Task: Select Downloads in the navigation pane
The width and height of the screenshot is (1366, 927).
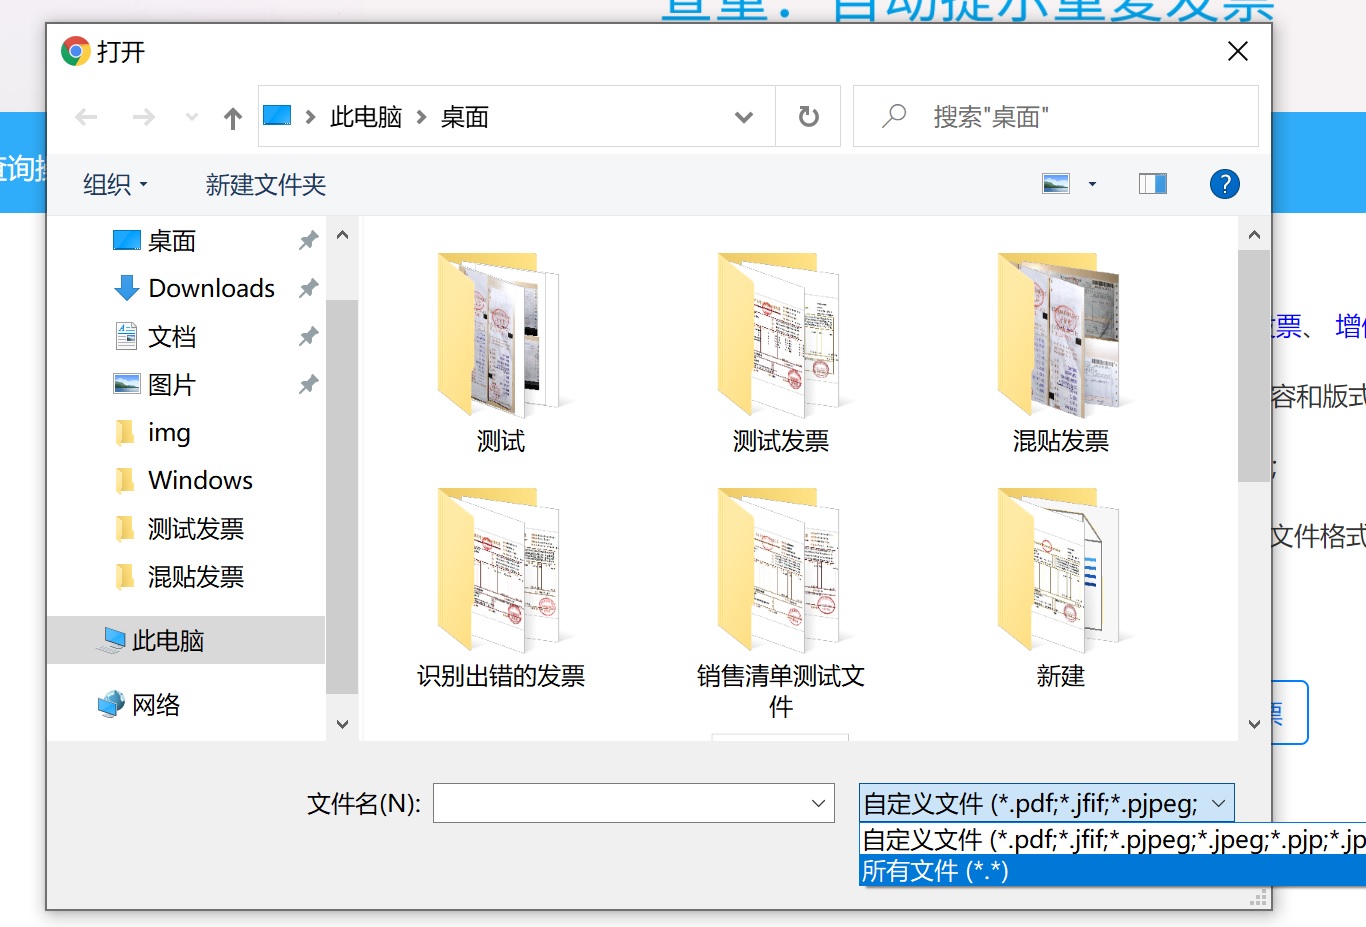Action: [211, 289]
